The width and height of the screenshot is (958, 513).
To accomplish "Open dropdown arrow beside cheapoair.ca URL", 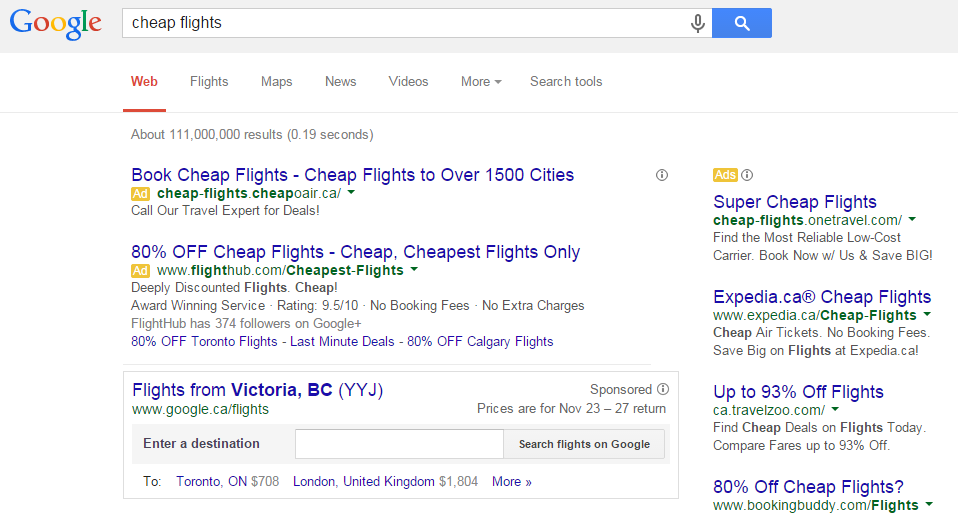I will pos(352,192).
